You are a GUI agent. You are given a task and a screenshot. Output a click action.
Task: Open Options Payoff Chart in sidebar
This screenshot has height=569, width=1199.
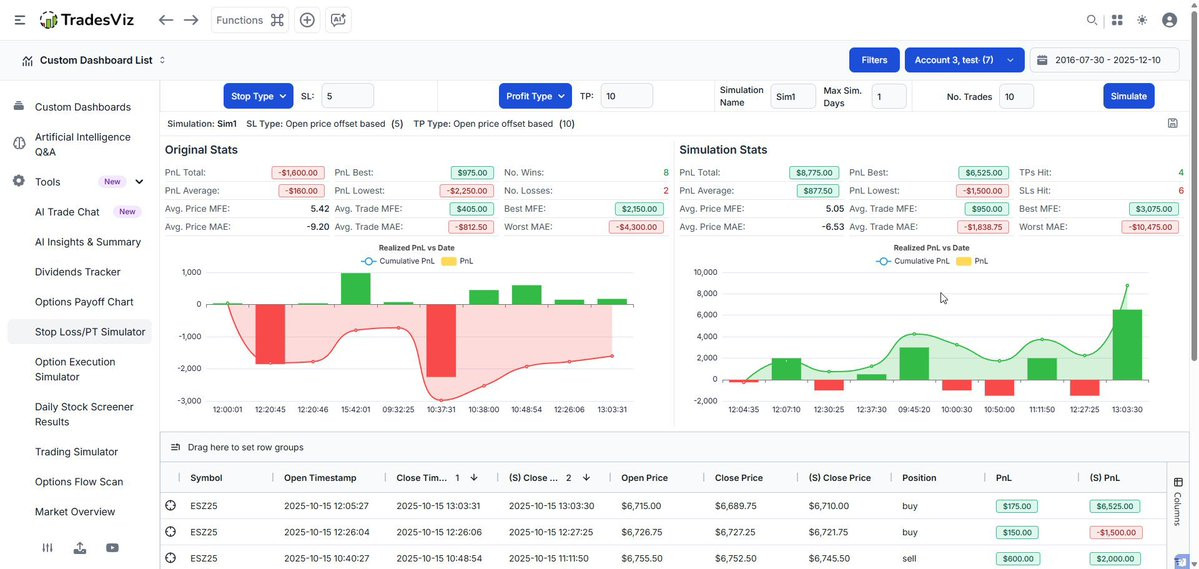point(84,302)
